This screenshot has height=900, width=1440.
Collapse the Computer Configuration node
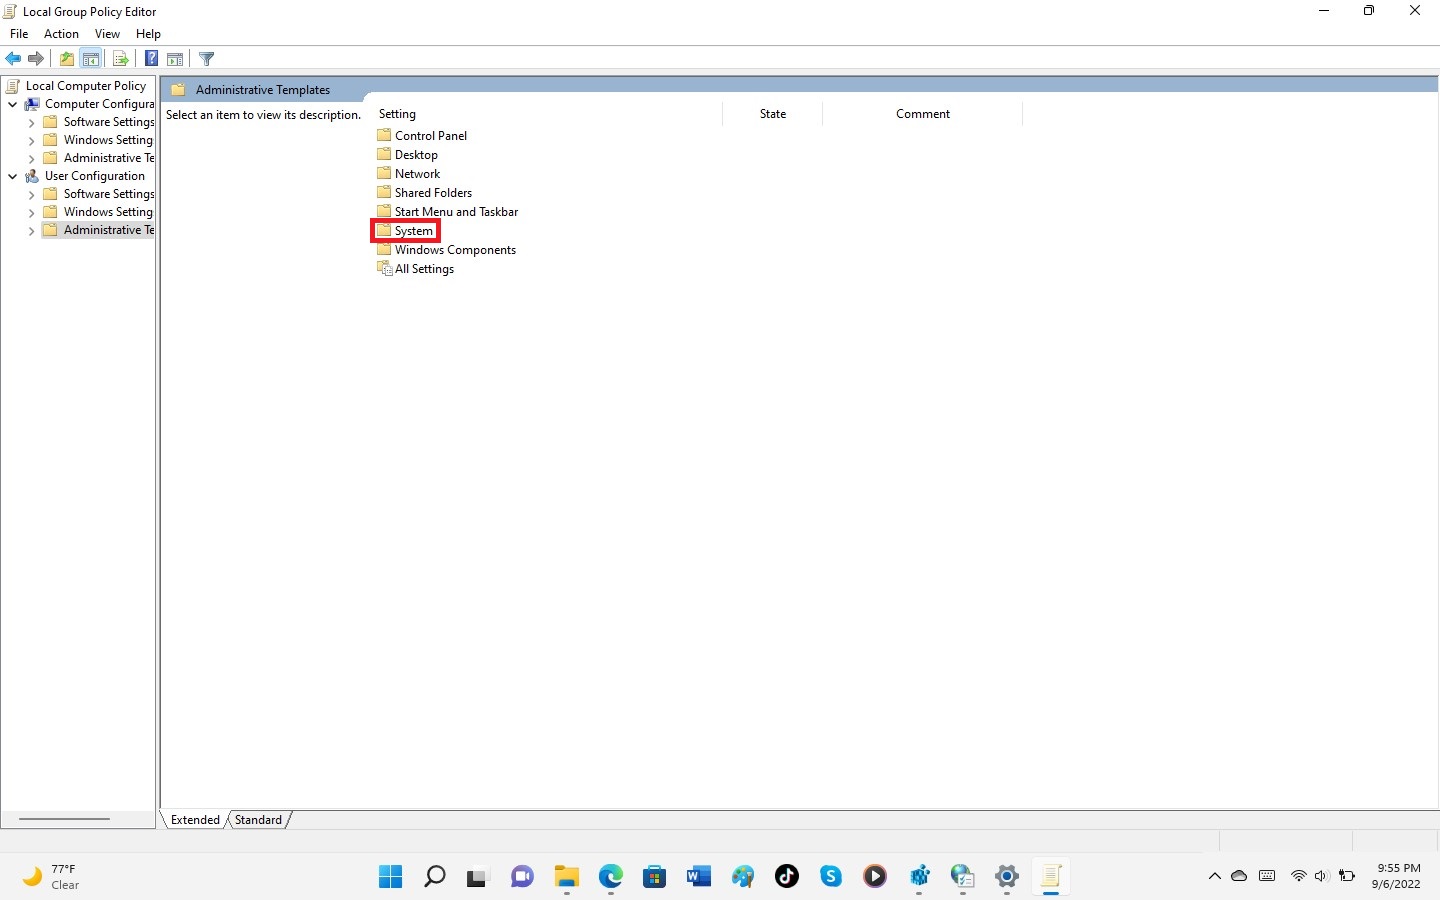[12, 104]
